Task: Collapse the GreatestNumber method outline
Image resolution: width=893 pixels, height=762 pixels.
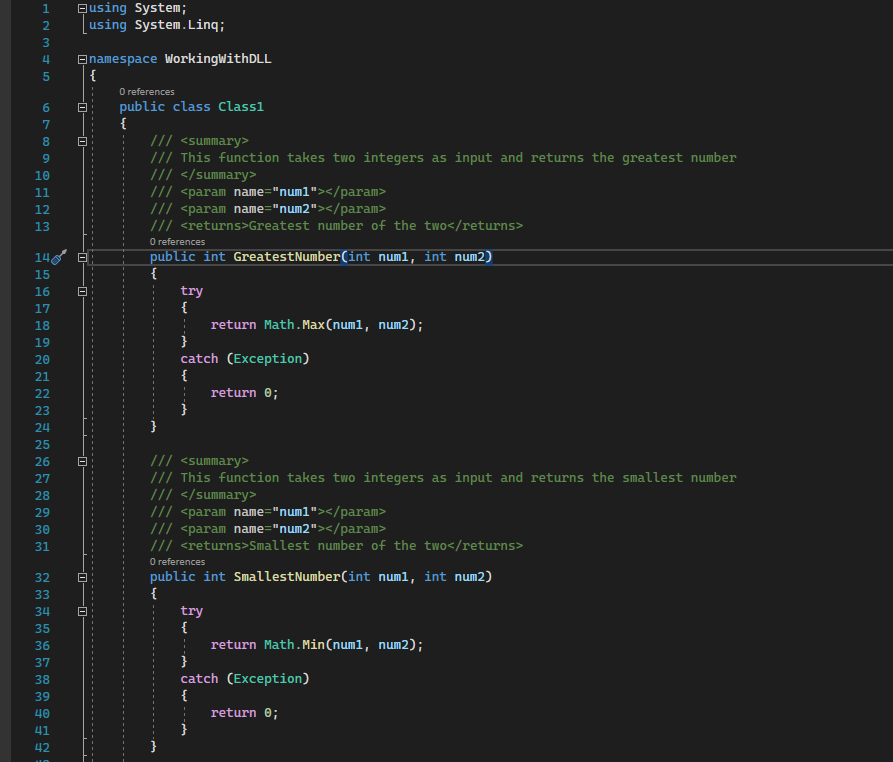Action: (x=82, y=257)
